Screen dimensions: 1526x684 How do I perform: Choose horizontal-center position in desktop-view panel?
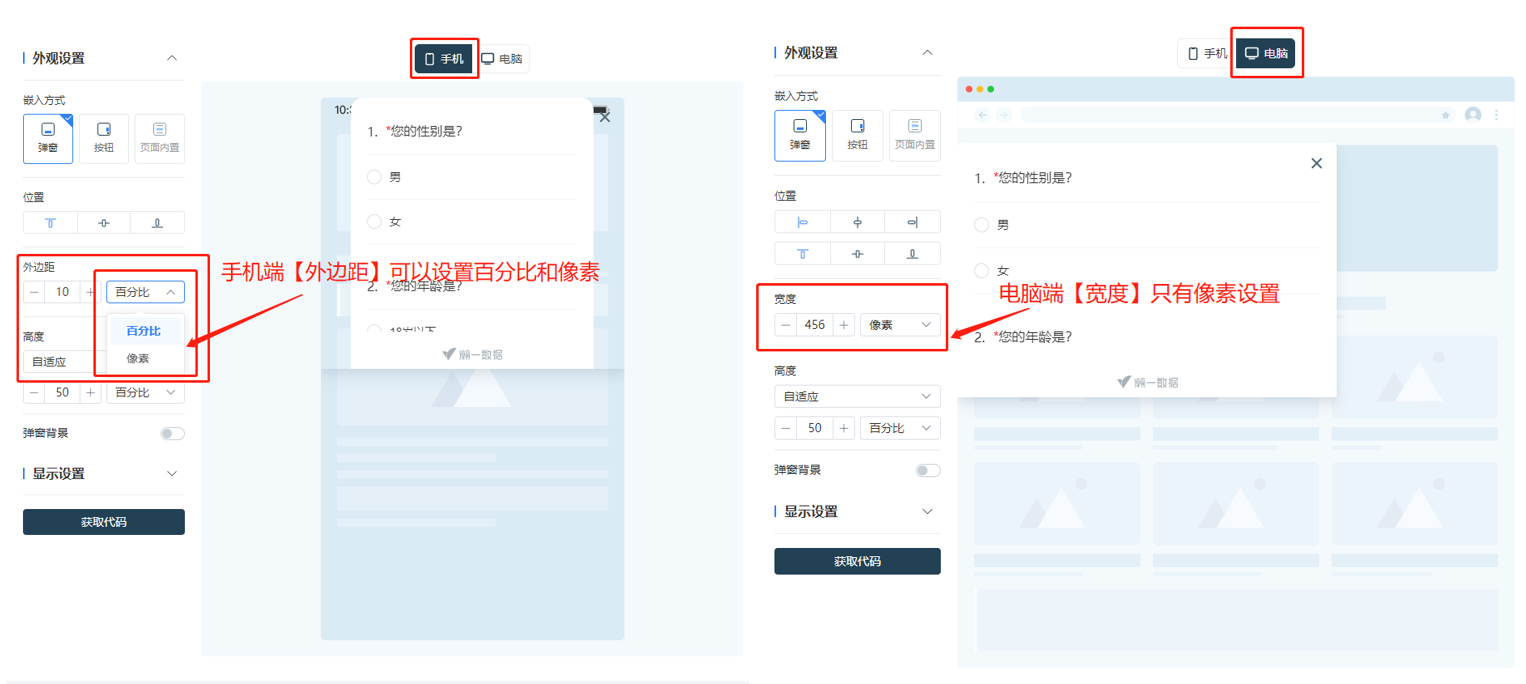tap(857, 222)
